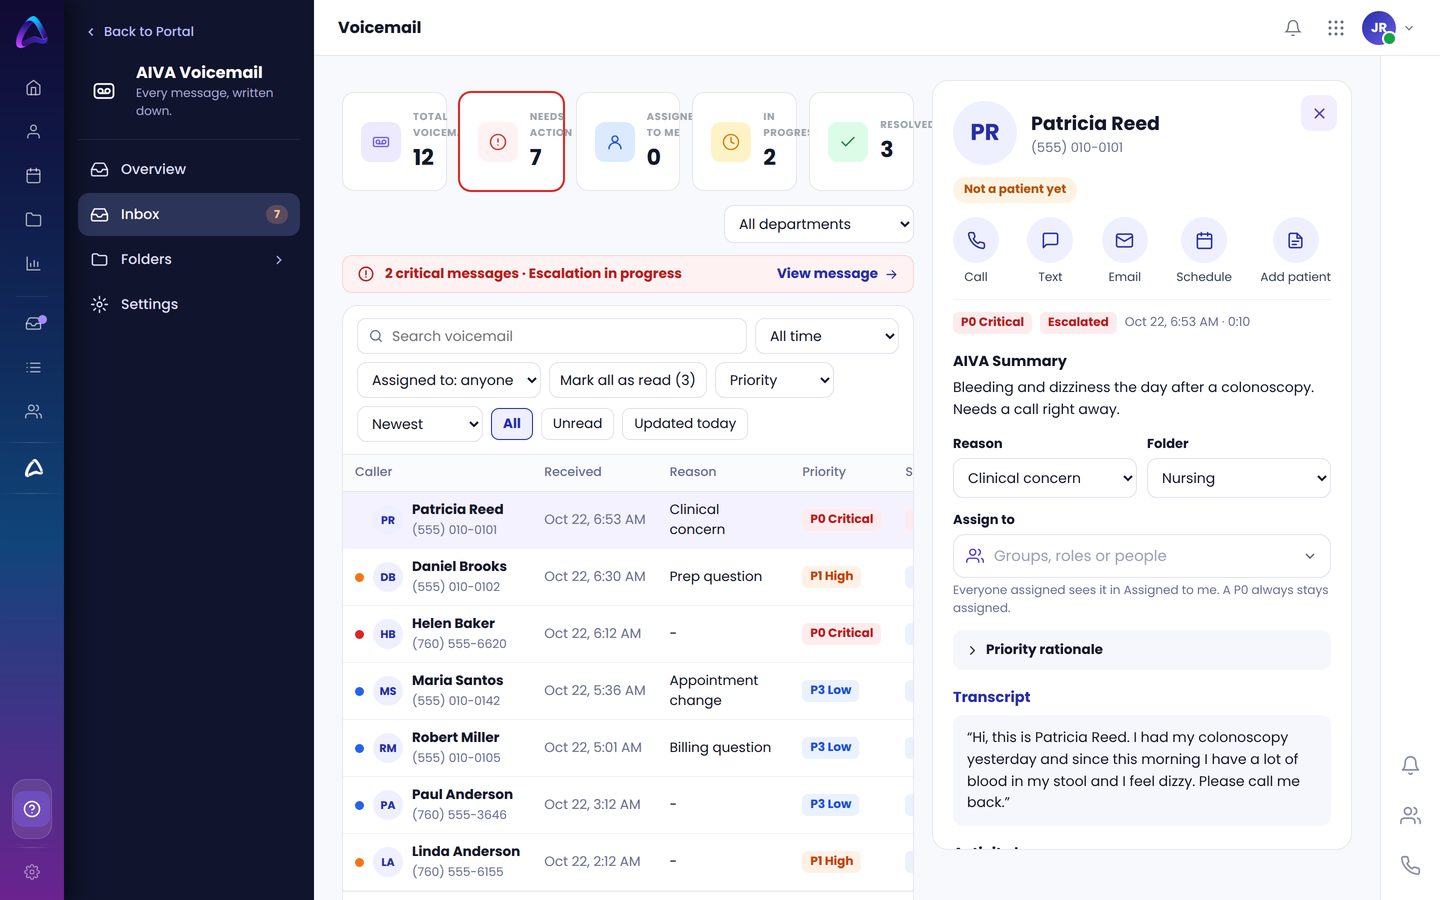Filter list to All messages
Viewport: 1440px width, 900px height.
coord(512,424)
